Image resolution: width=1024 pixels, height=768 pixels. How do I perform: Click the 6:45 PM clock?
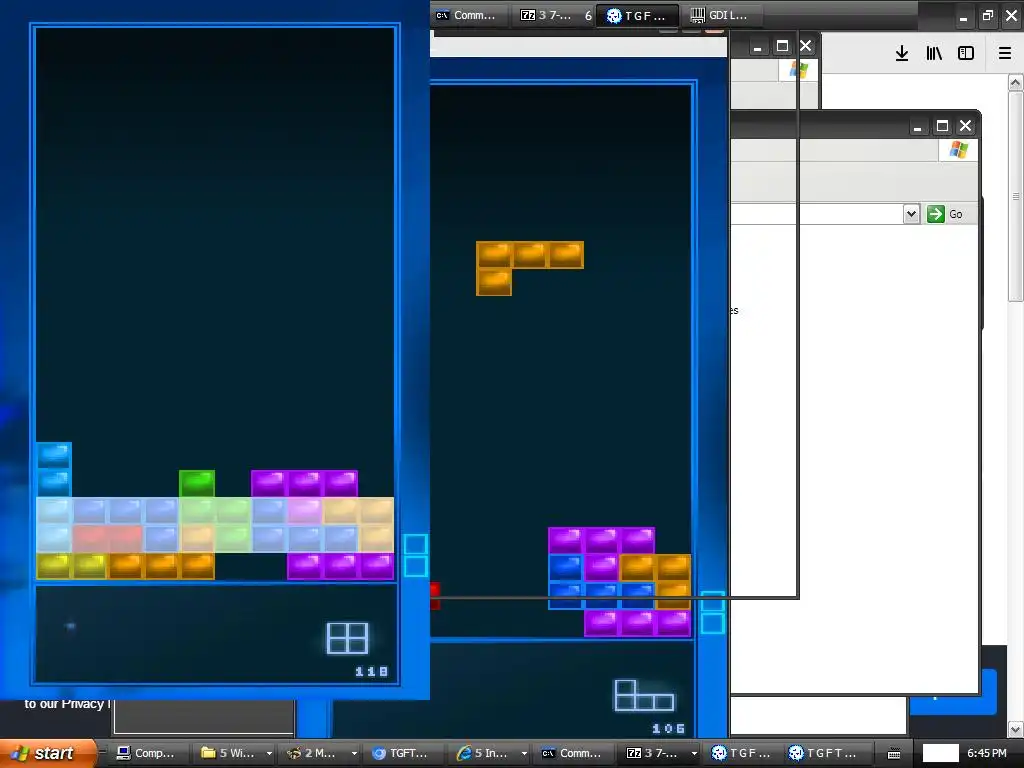coord(987,753)
